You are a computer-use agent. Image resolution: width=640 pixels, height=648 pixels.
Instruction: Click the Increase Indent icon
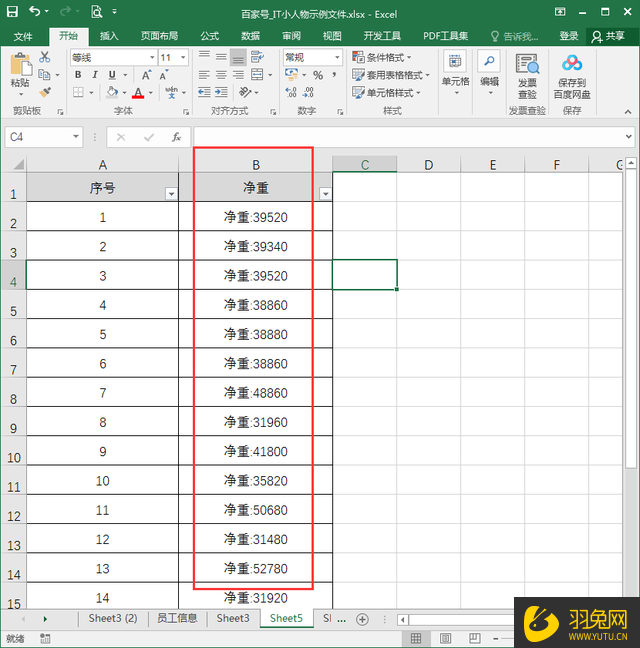click(x=221, y=92)
